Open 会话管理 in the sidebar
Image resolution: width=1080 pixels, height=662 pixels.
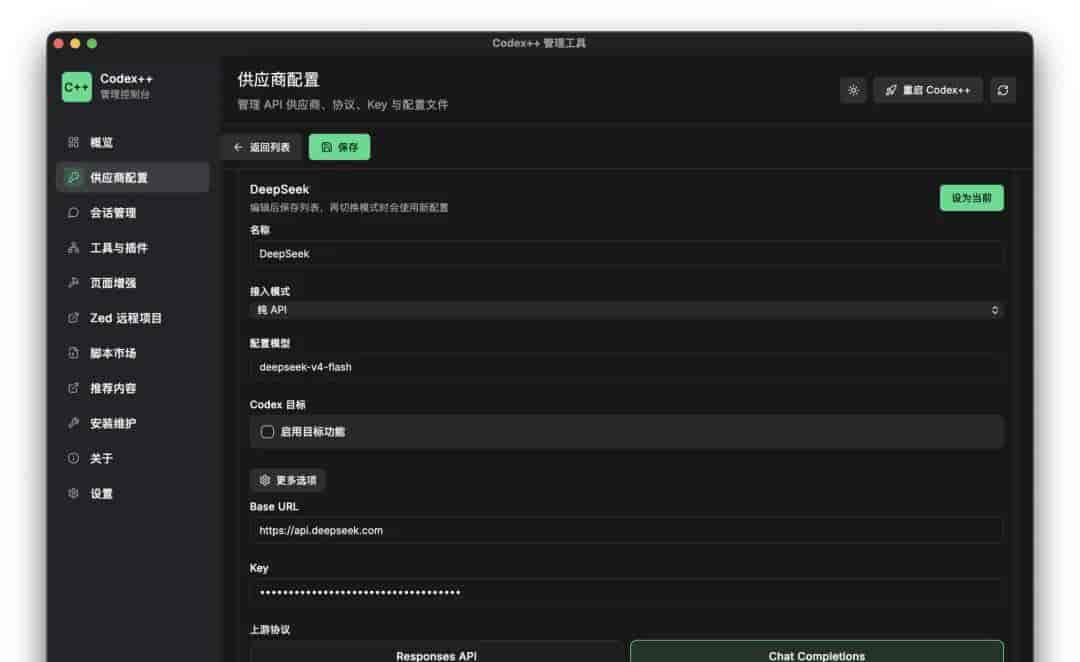pos(132,213)
